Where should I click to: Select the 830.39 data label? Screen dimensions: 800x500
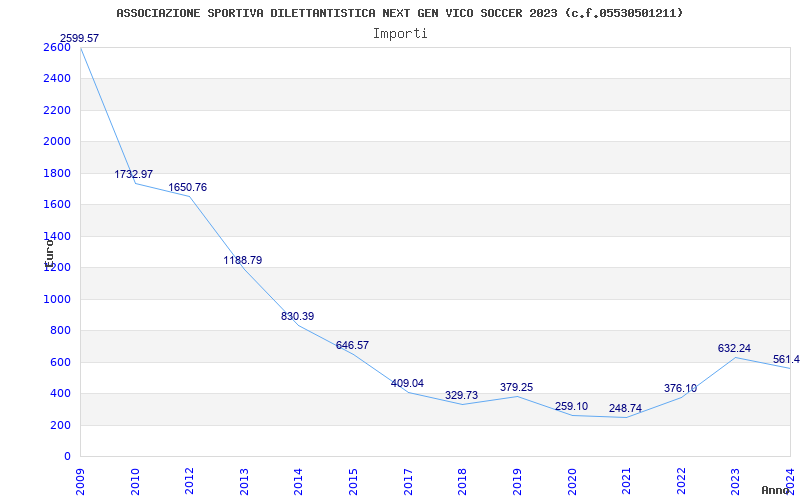point(297,316)
